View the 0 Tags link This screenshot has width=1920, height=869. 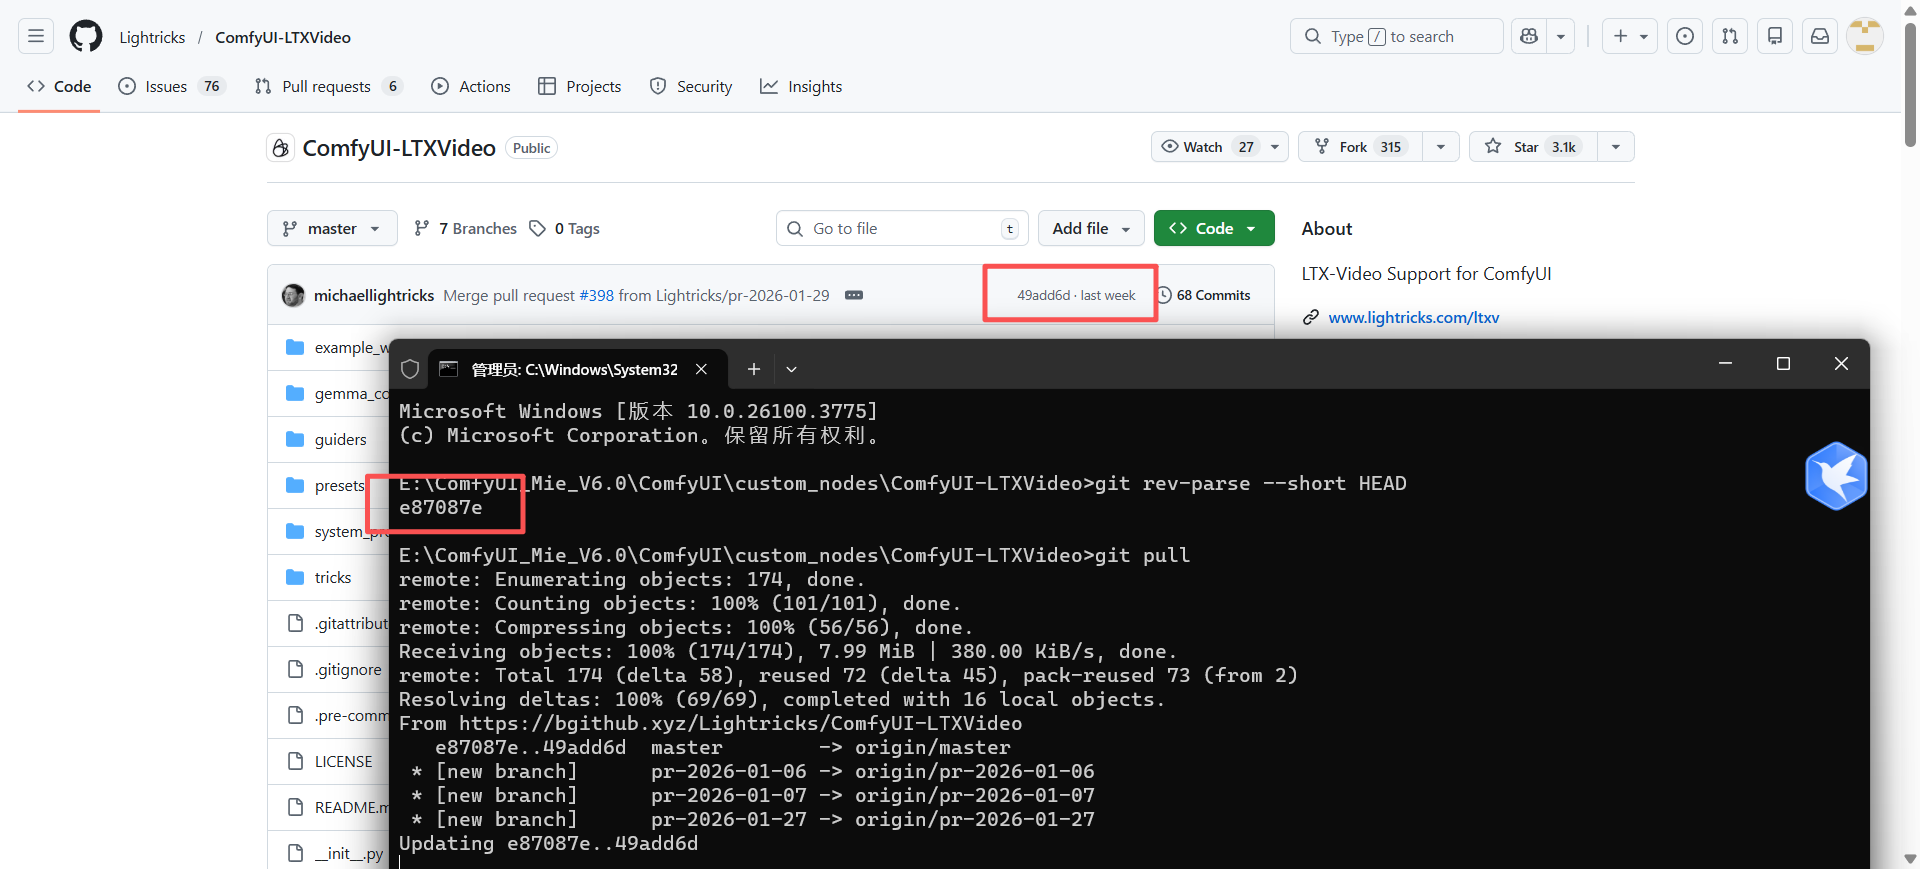565,228
